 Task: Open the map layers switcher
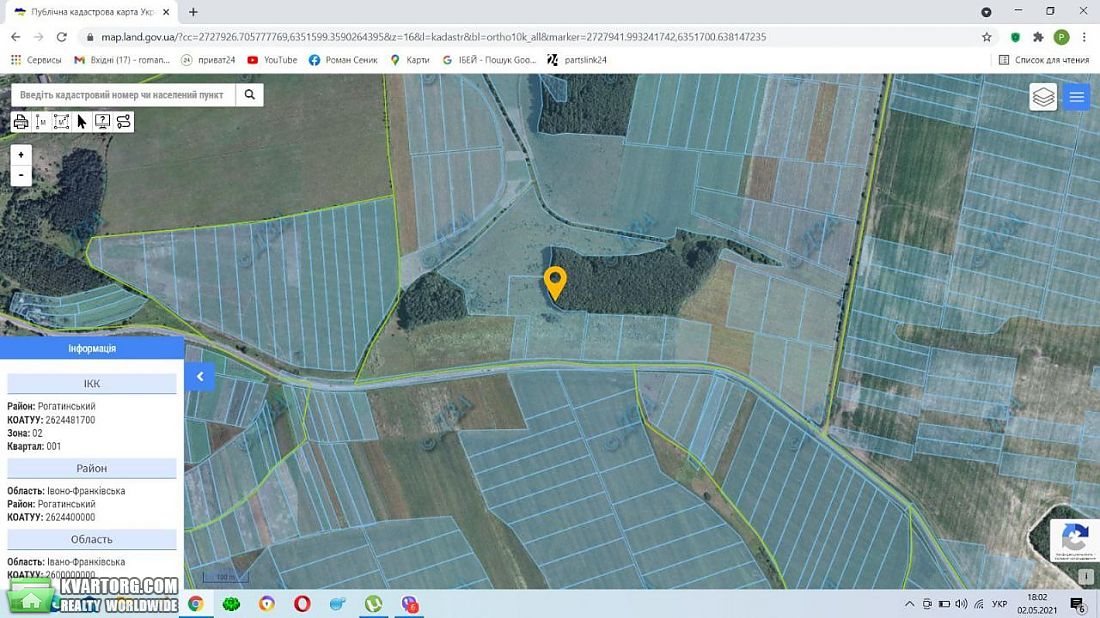1043,98
